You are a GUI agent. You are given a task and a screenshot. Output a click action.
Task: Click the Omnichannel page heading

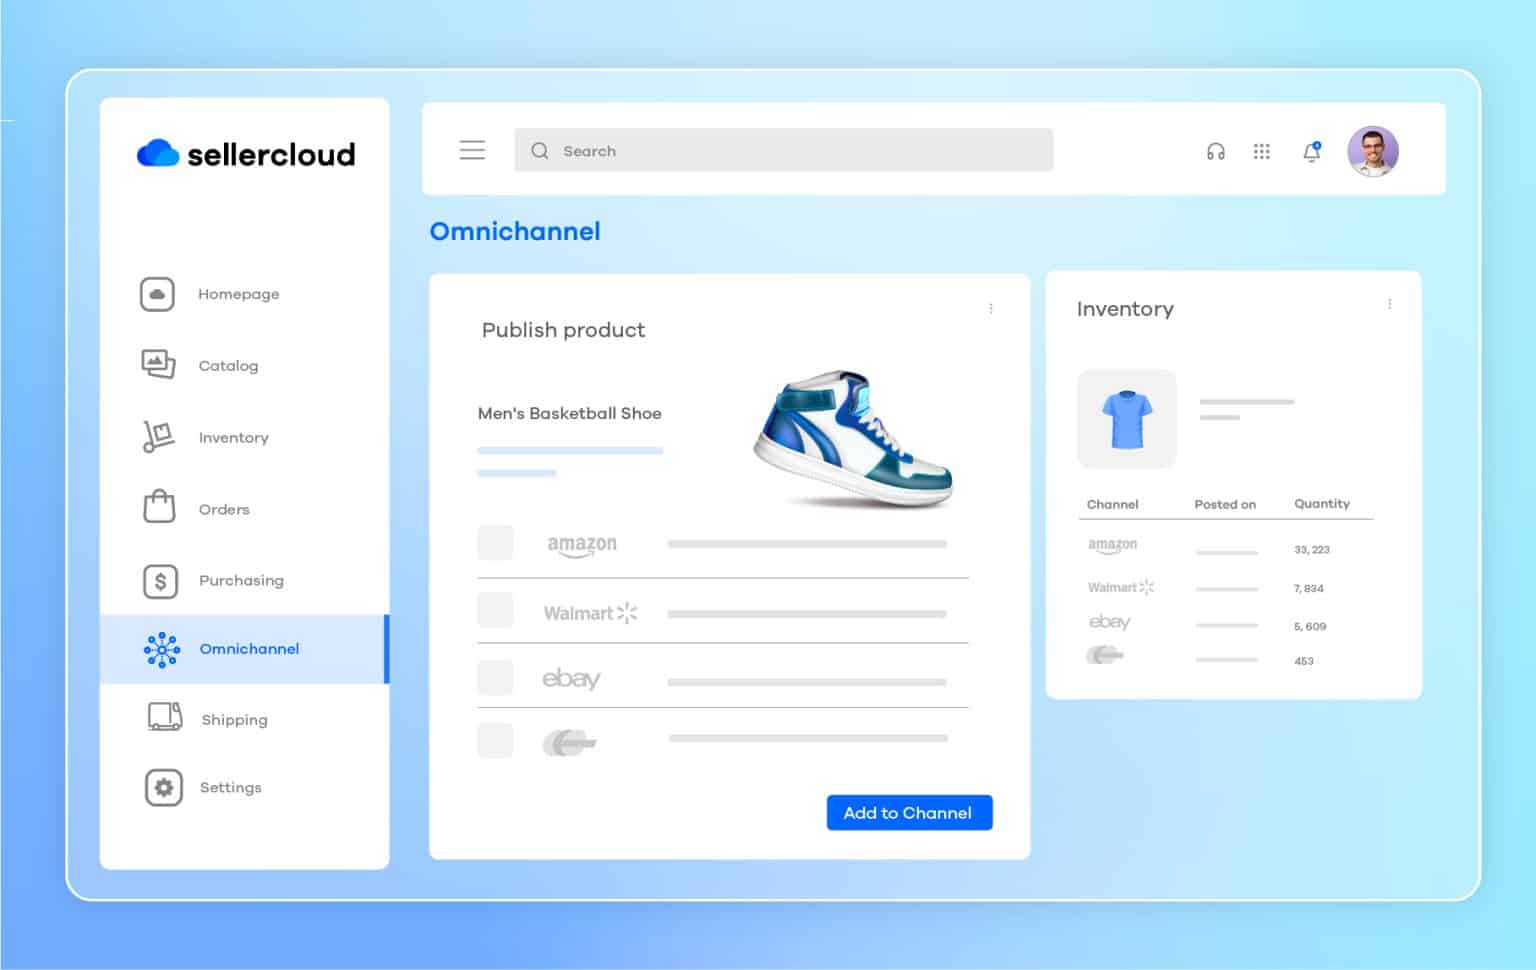click(515, 231)
